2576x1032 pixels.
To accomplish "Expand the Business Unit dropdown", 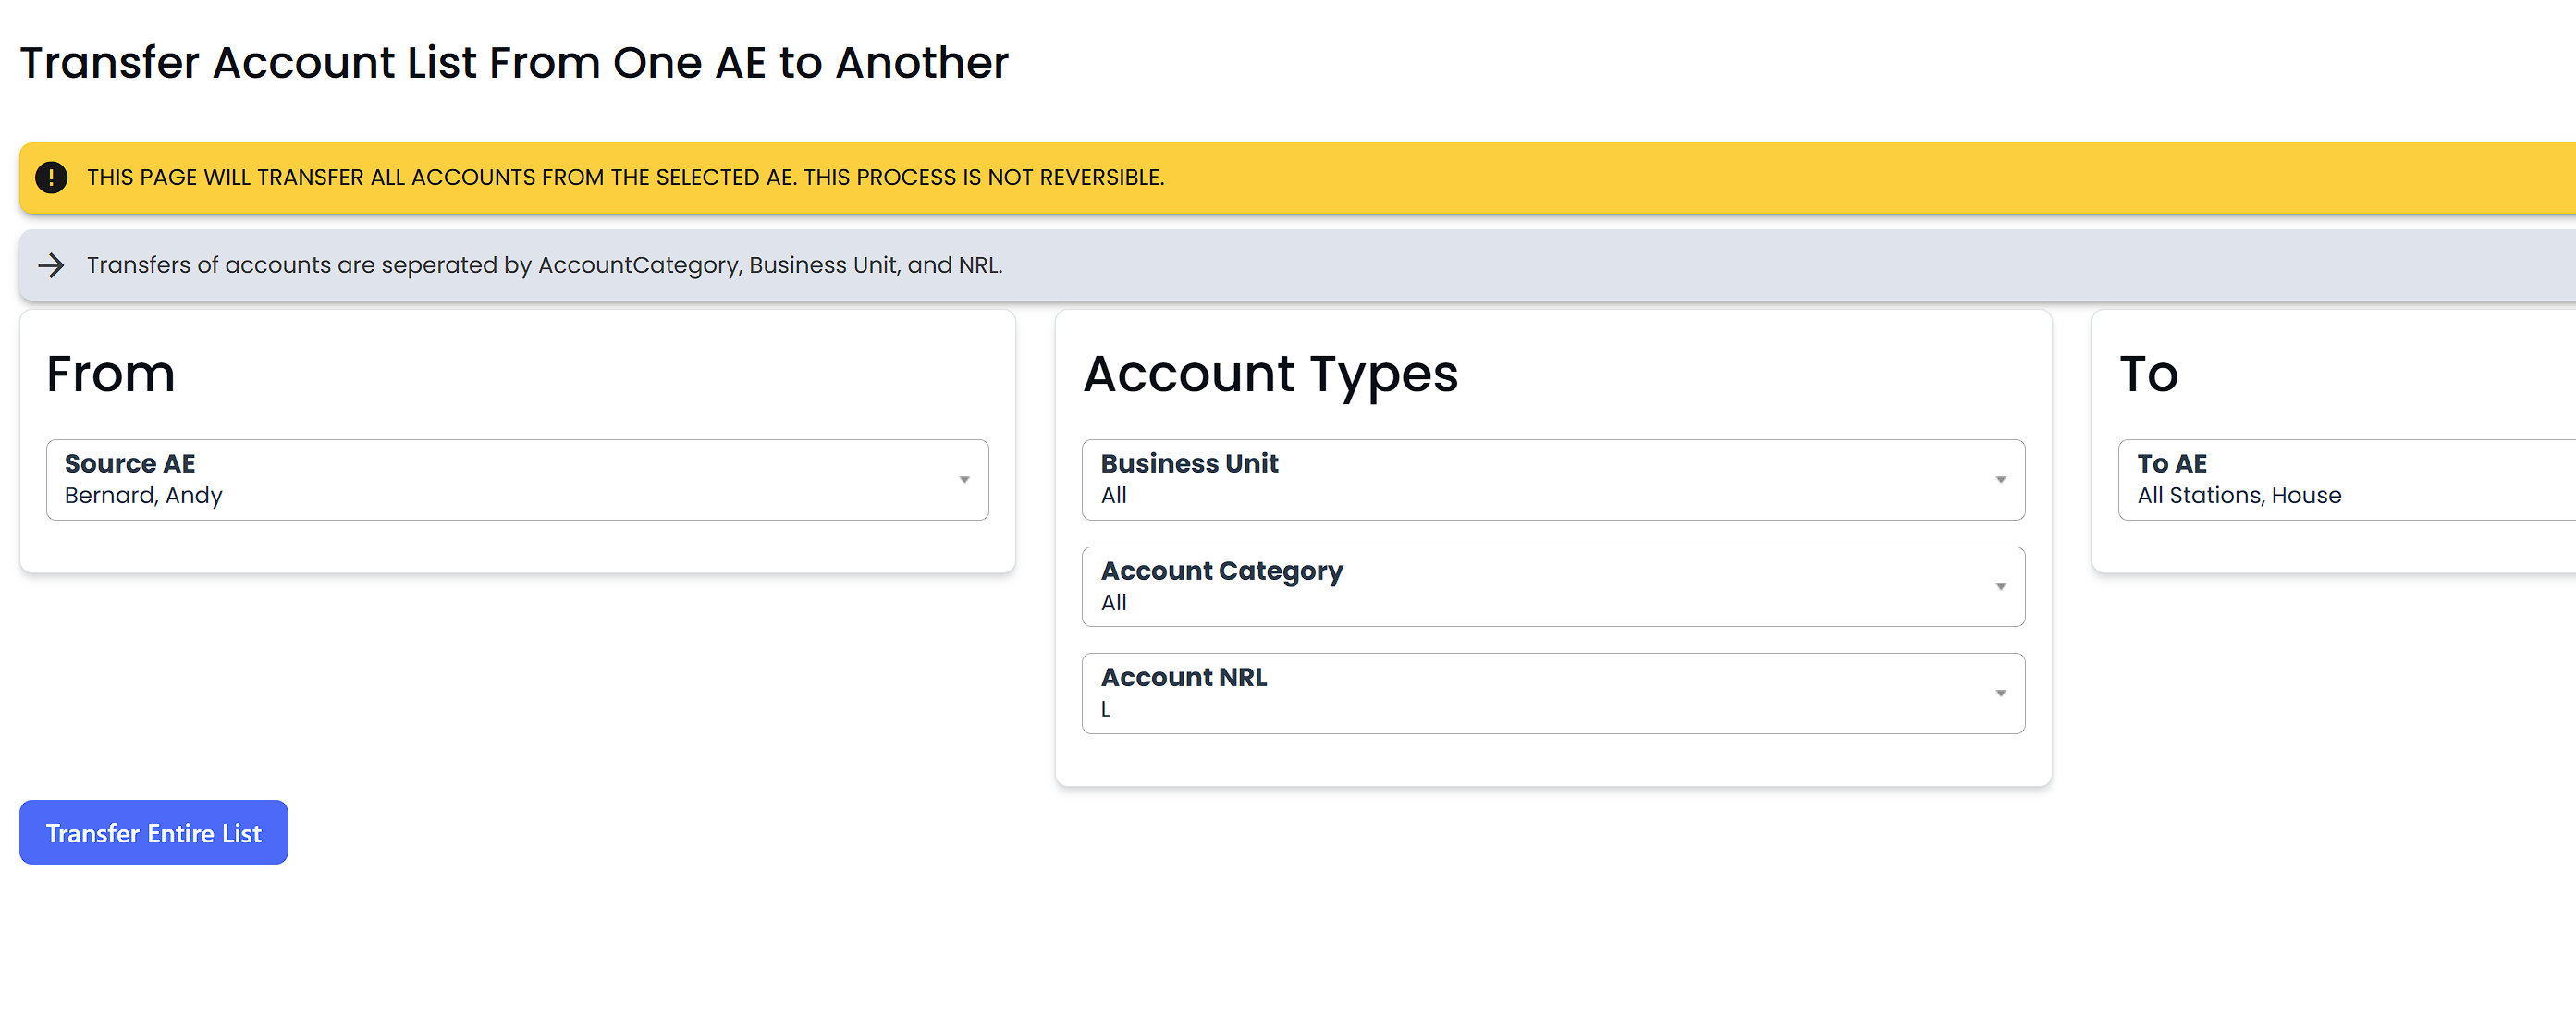I will pos(1553,480).
